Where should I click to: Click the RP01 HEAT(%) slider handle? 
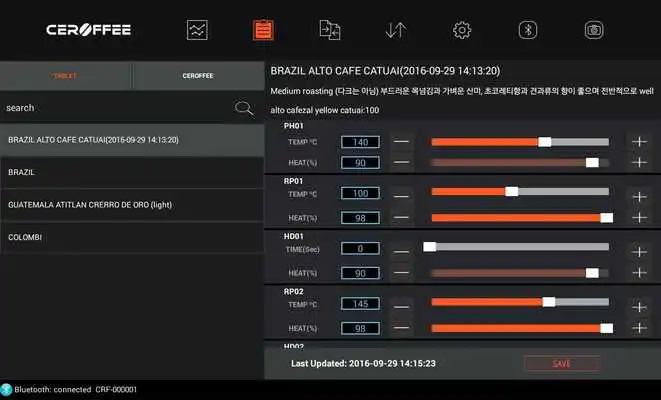[x=607, y=218]
